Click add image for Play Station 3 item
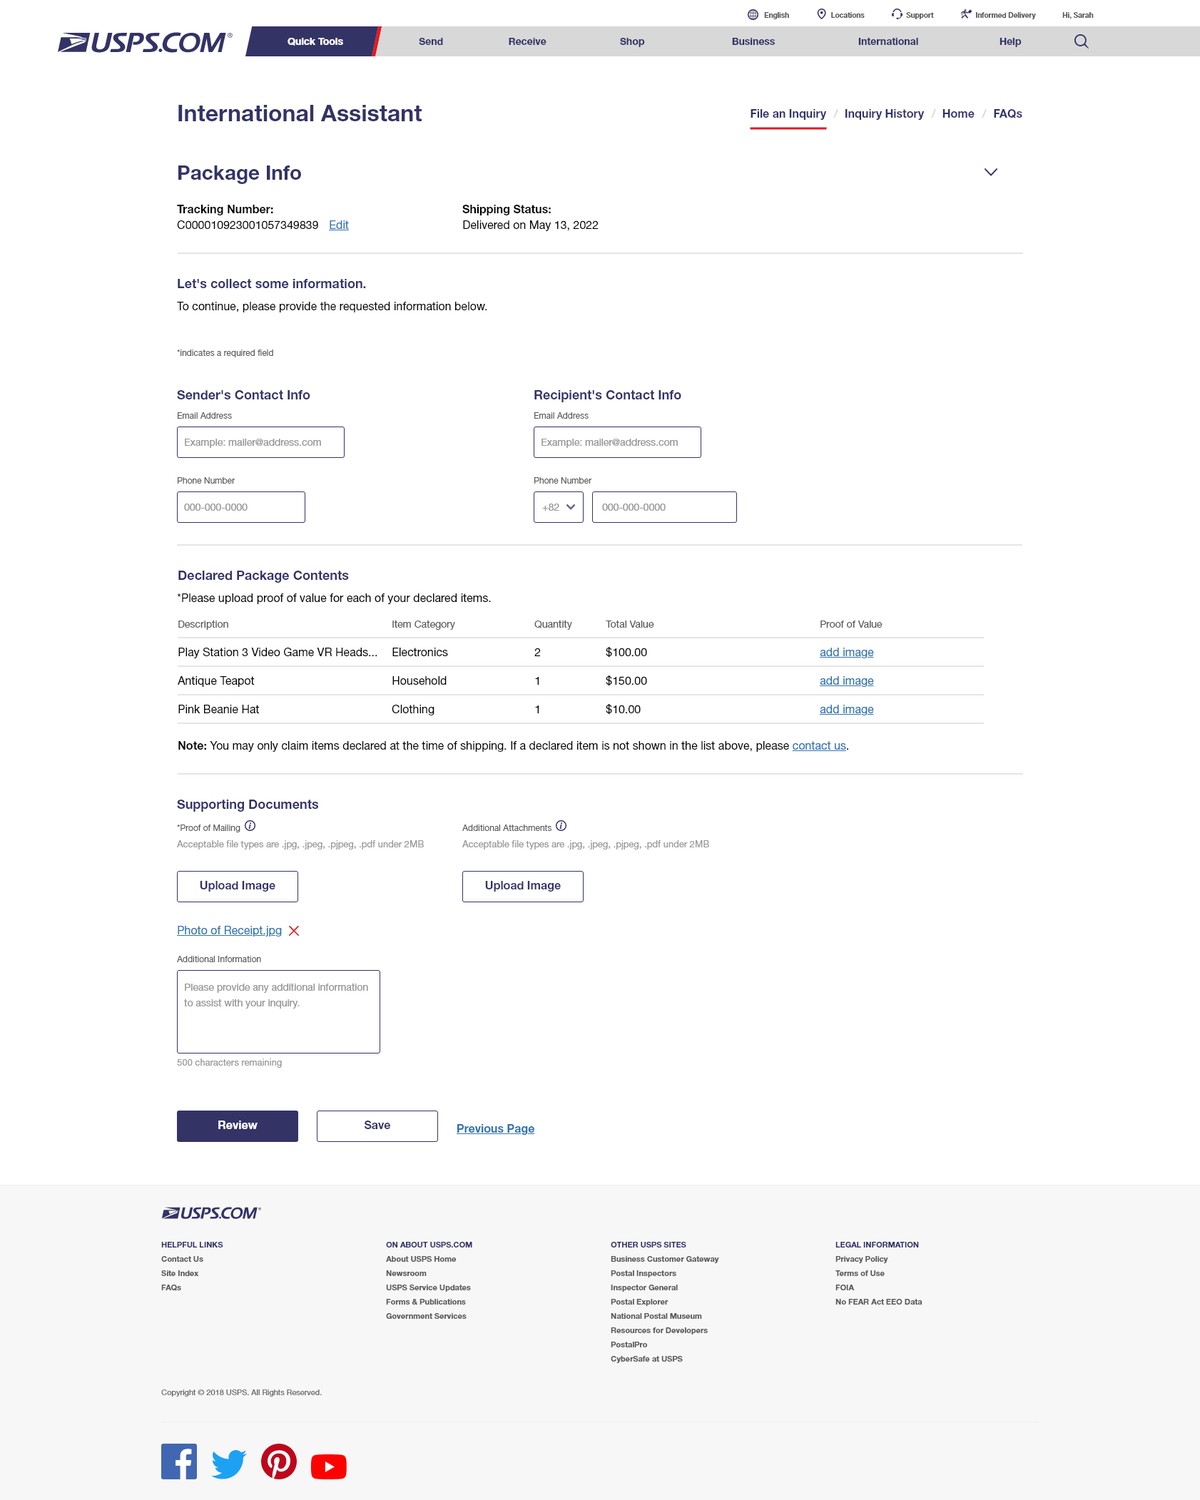The image size is (1200, 1500). tap(847, 652)
